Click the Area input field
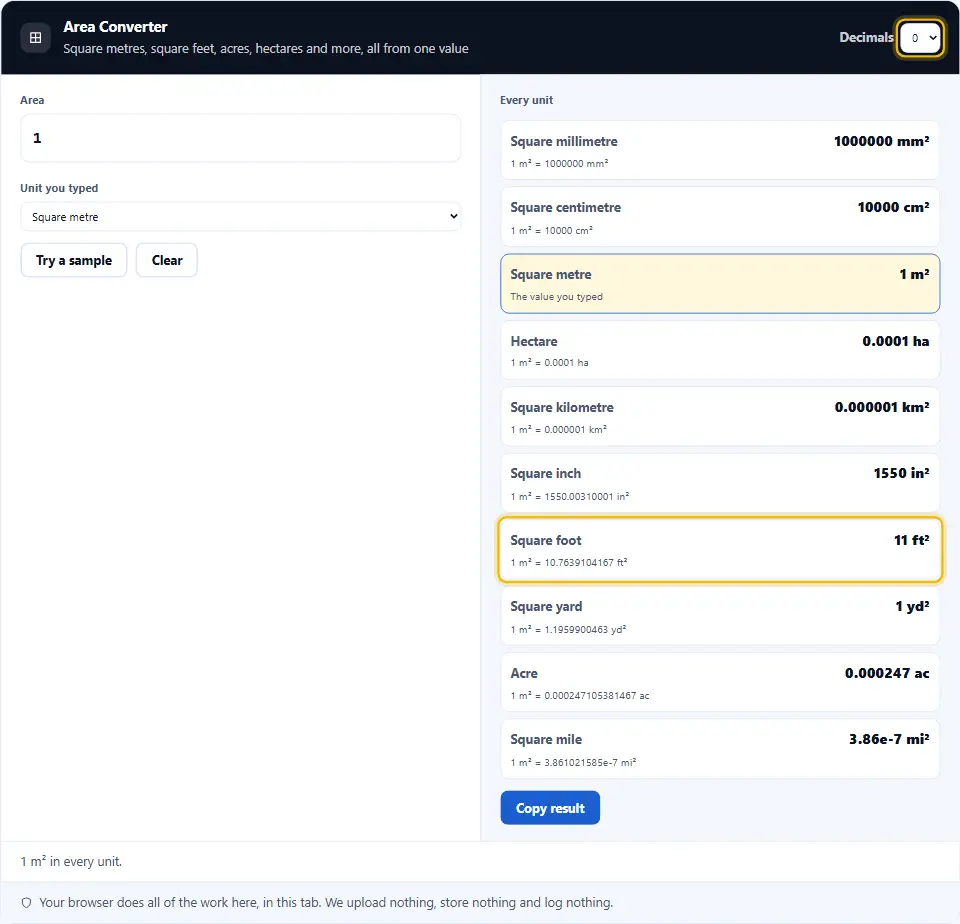 tap(241, 138)
